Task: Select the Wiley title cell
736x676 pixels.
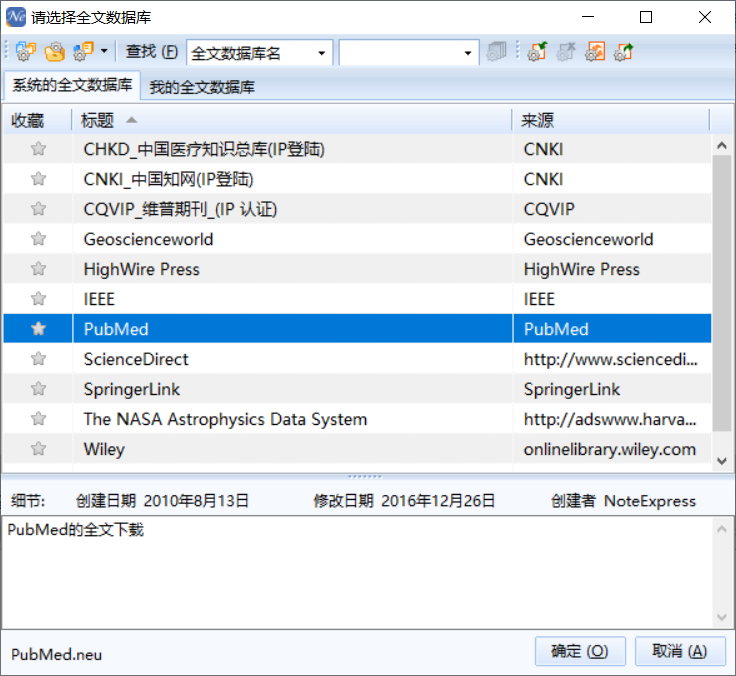Action: (x=292, y=449)
